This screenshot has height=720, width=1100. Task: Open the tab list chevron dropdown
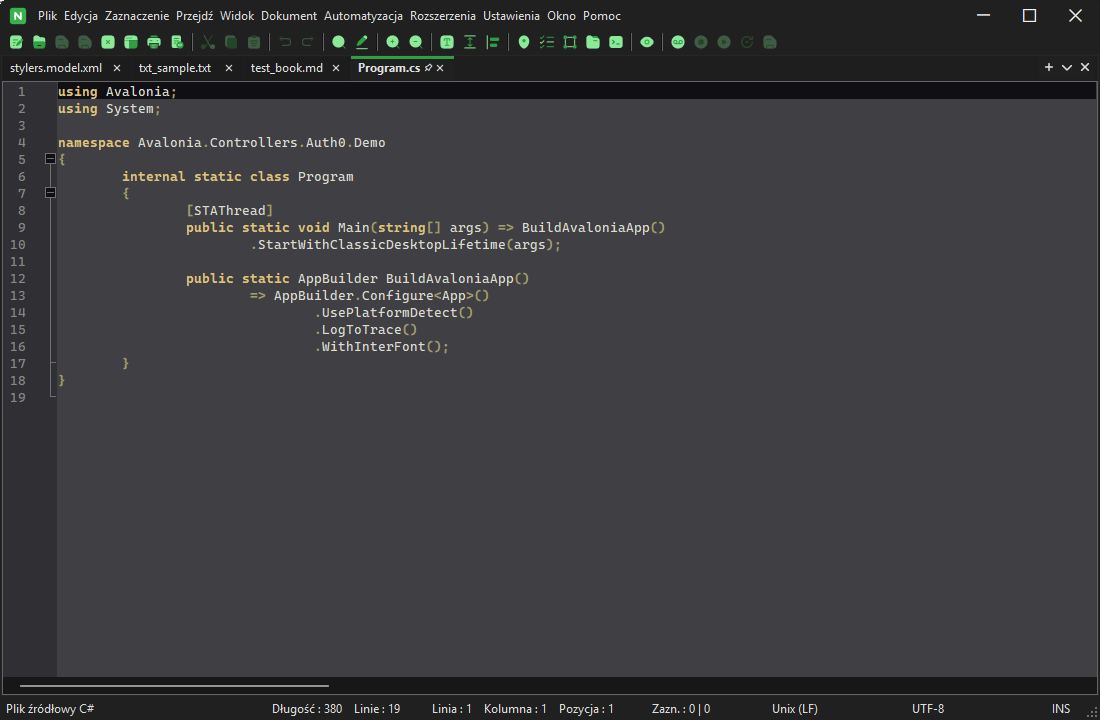(1067, 67)
